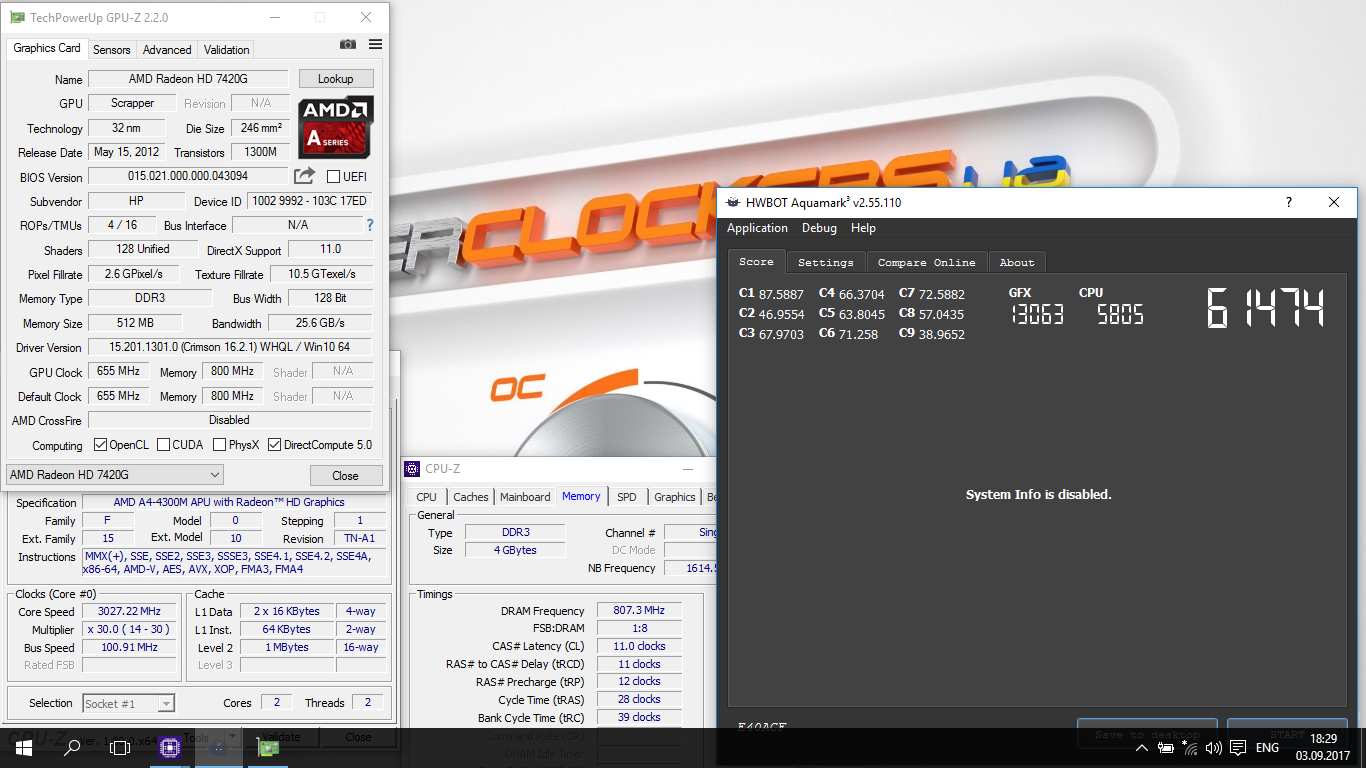
Task: Toggle PhysX checkbox
Action: pos(219,445)
